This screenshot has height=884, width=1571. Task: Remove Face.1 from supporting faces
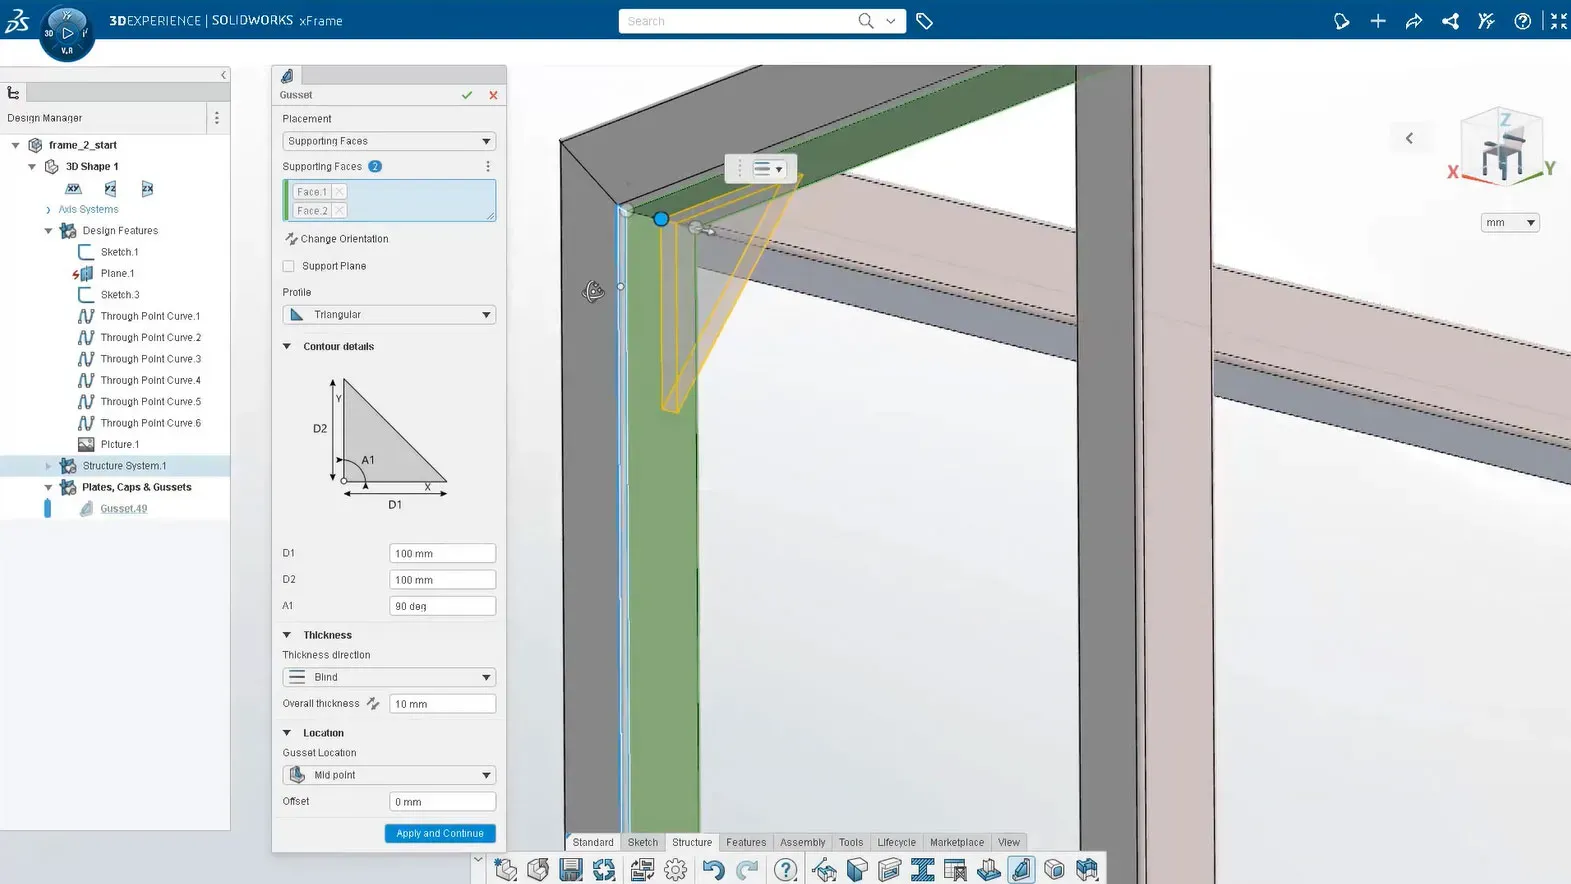pos(339,192)
